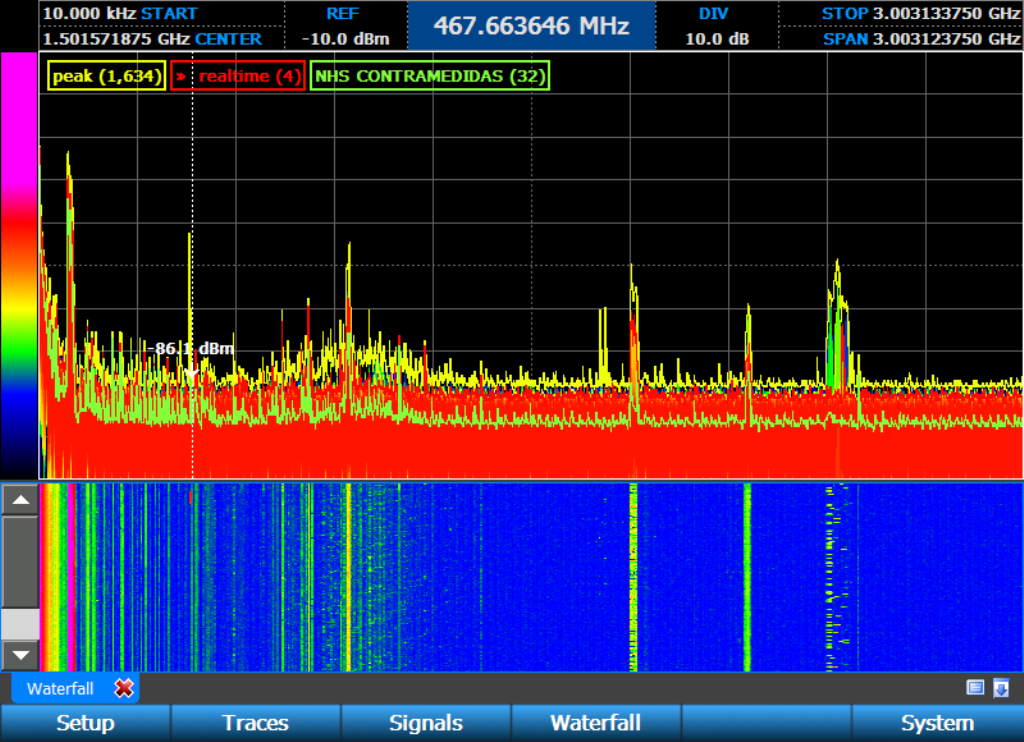Viewport: 1024px width, 742px height.
Task: Toggle the green NHS CONTRAMEDIDAS (32) trace
Action: [430, 76]
